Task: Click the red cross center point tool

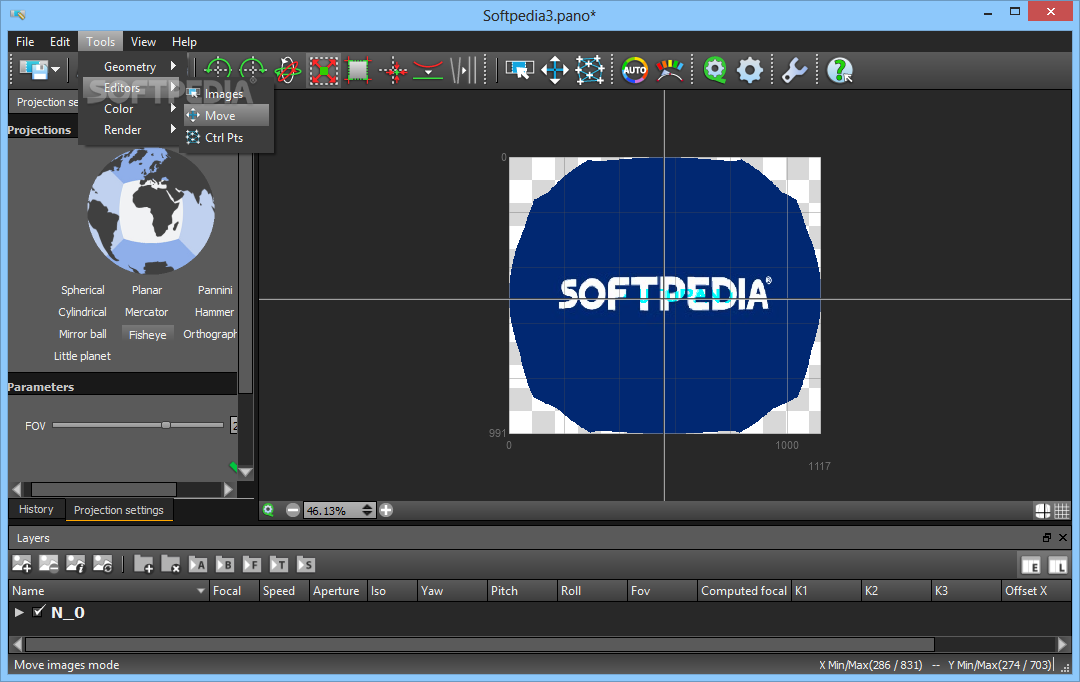Action: (x=393, y=70)
